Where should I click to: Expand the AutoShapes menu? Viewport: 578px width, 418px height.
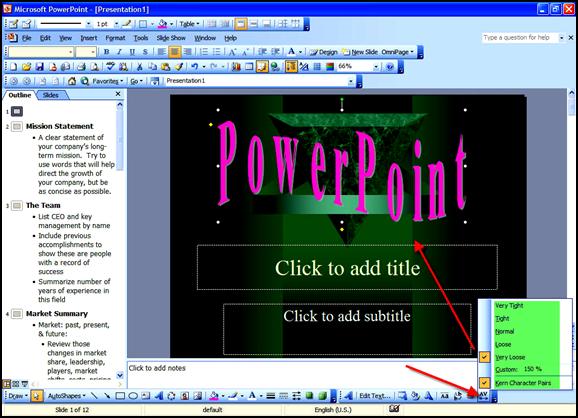(66, 396)
